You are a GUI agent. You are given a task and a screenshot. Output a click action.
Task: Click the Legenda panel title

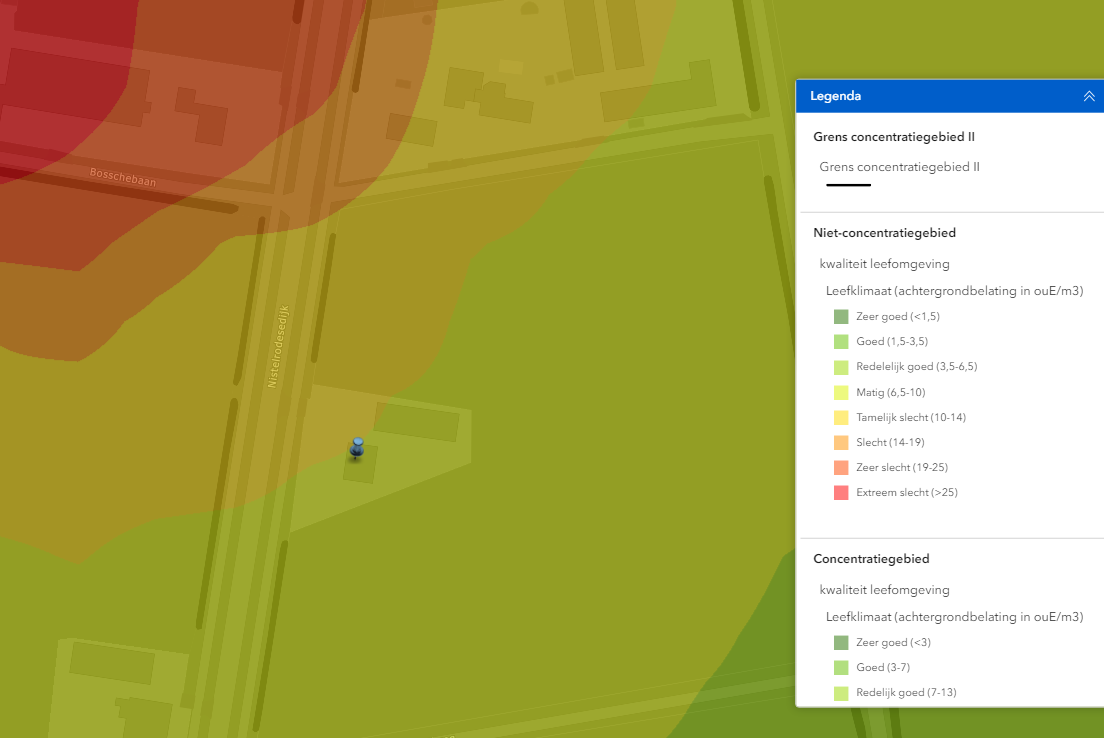click(835, 96)
